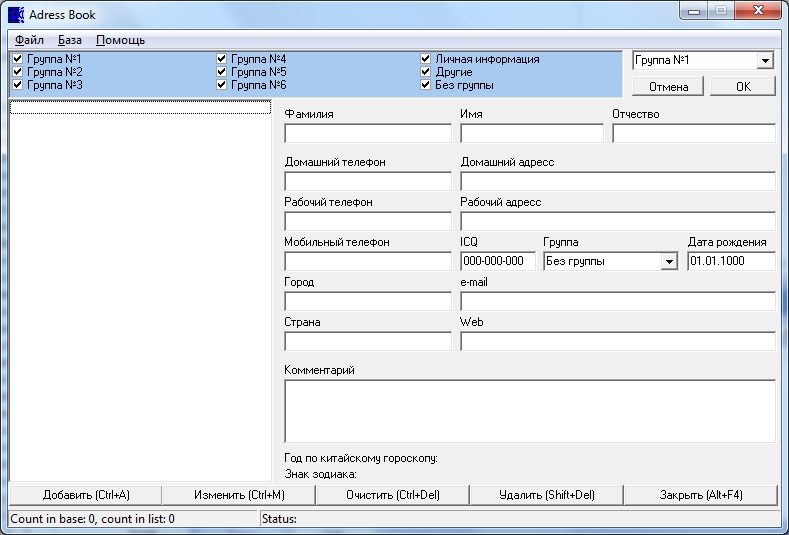Image resolution: width=789 pixels, height=535 pixels.
Task: Expand the Группа №1 dropdown at top right
Action: click(765, 61)
